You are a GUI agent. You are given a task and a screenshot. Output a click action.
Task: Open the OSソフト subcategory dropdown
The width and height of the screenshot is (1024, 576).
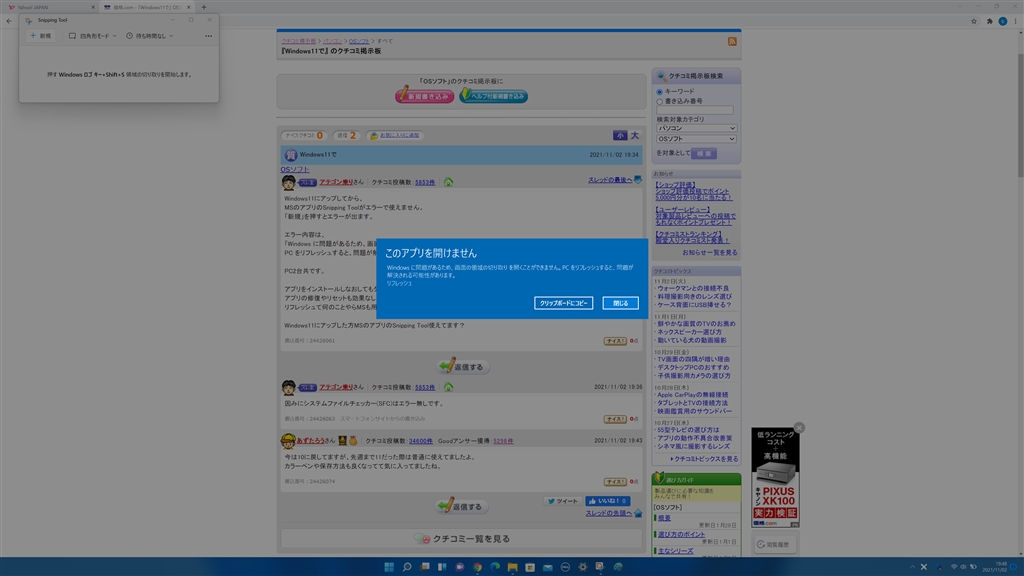tap(696, 139)
